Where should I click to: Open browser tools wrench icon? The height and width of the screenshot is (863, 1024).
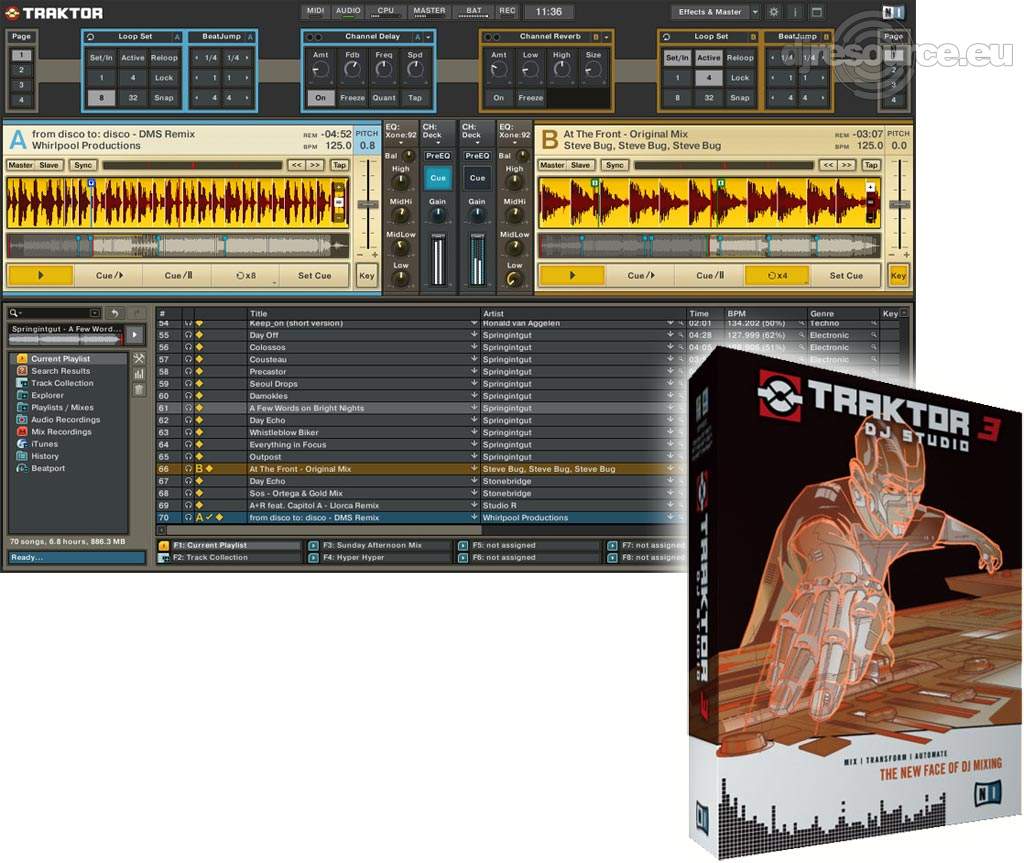click(139, 359)
